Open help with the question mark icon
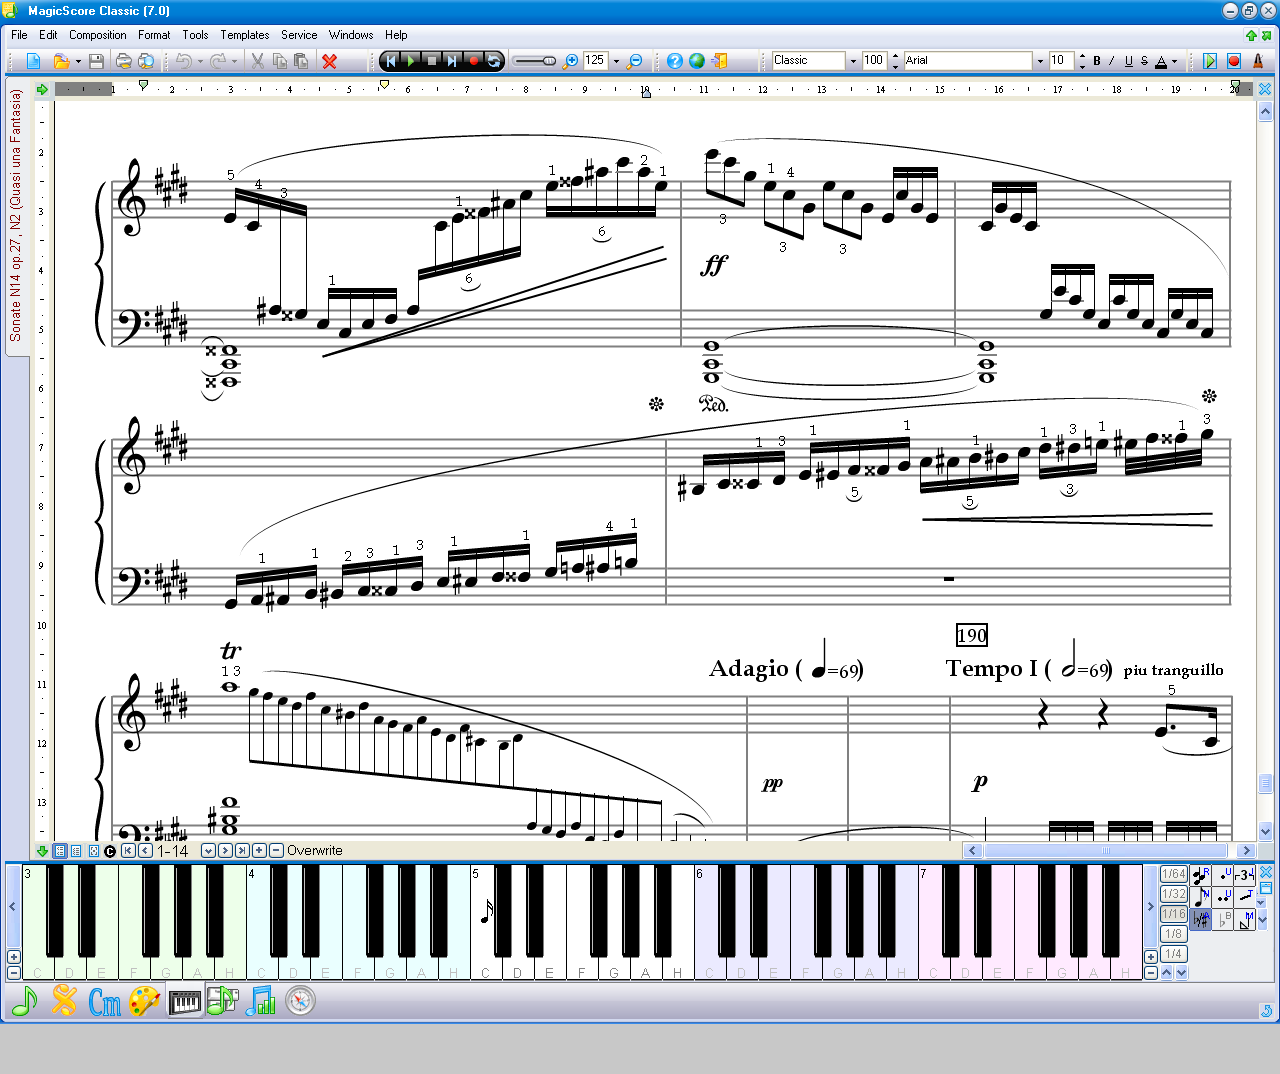Viewport: 1280px width, 1074px height. click(x=675, y=61)
